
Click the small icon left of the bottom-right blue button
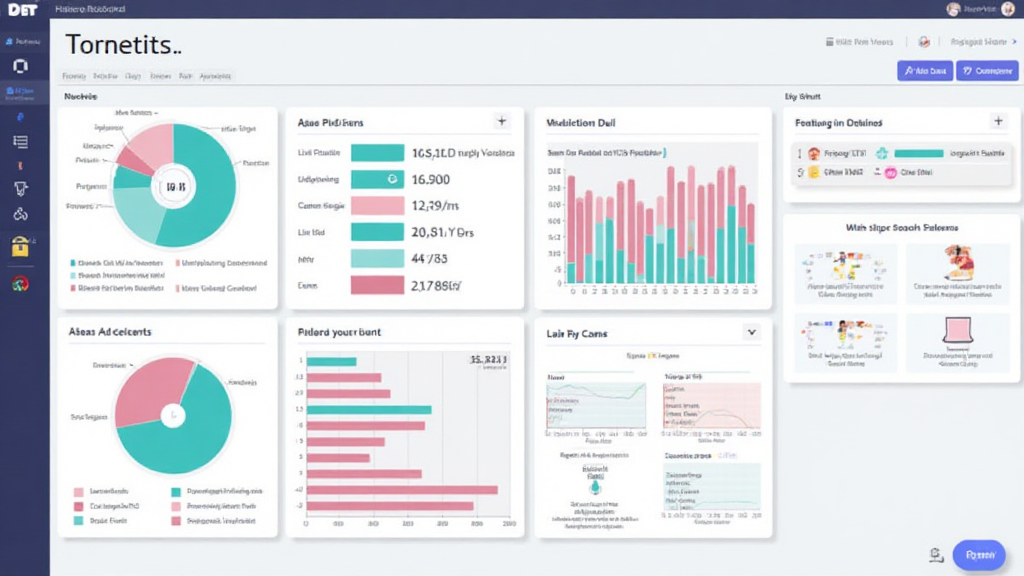[x=936, y=554]
